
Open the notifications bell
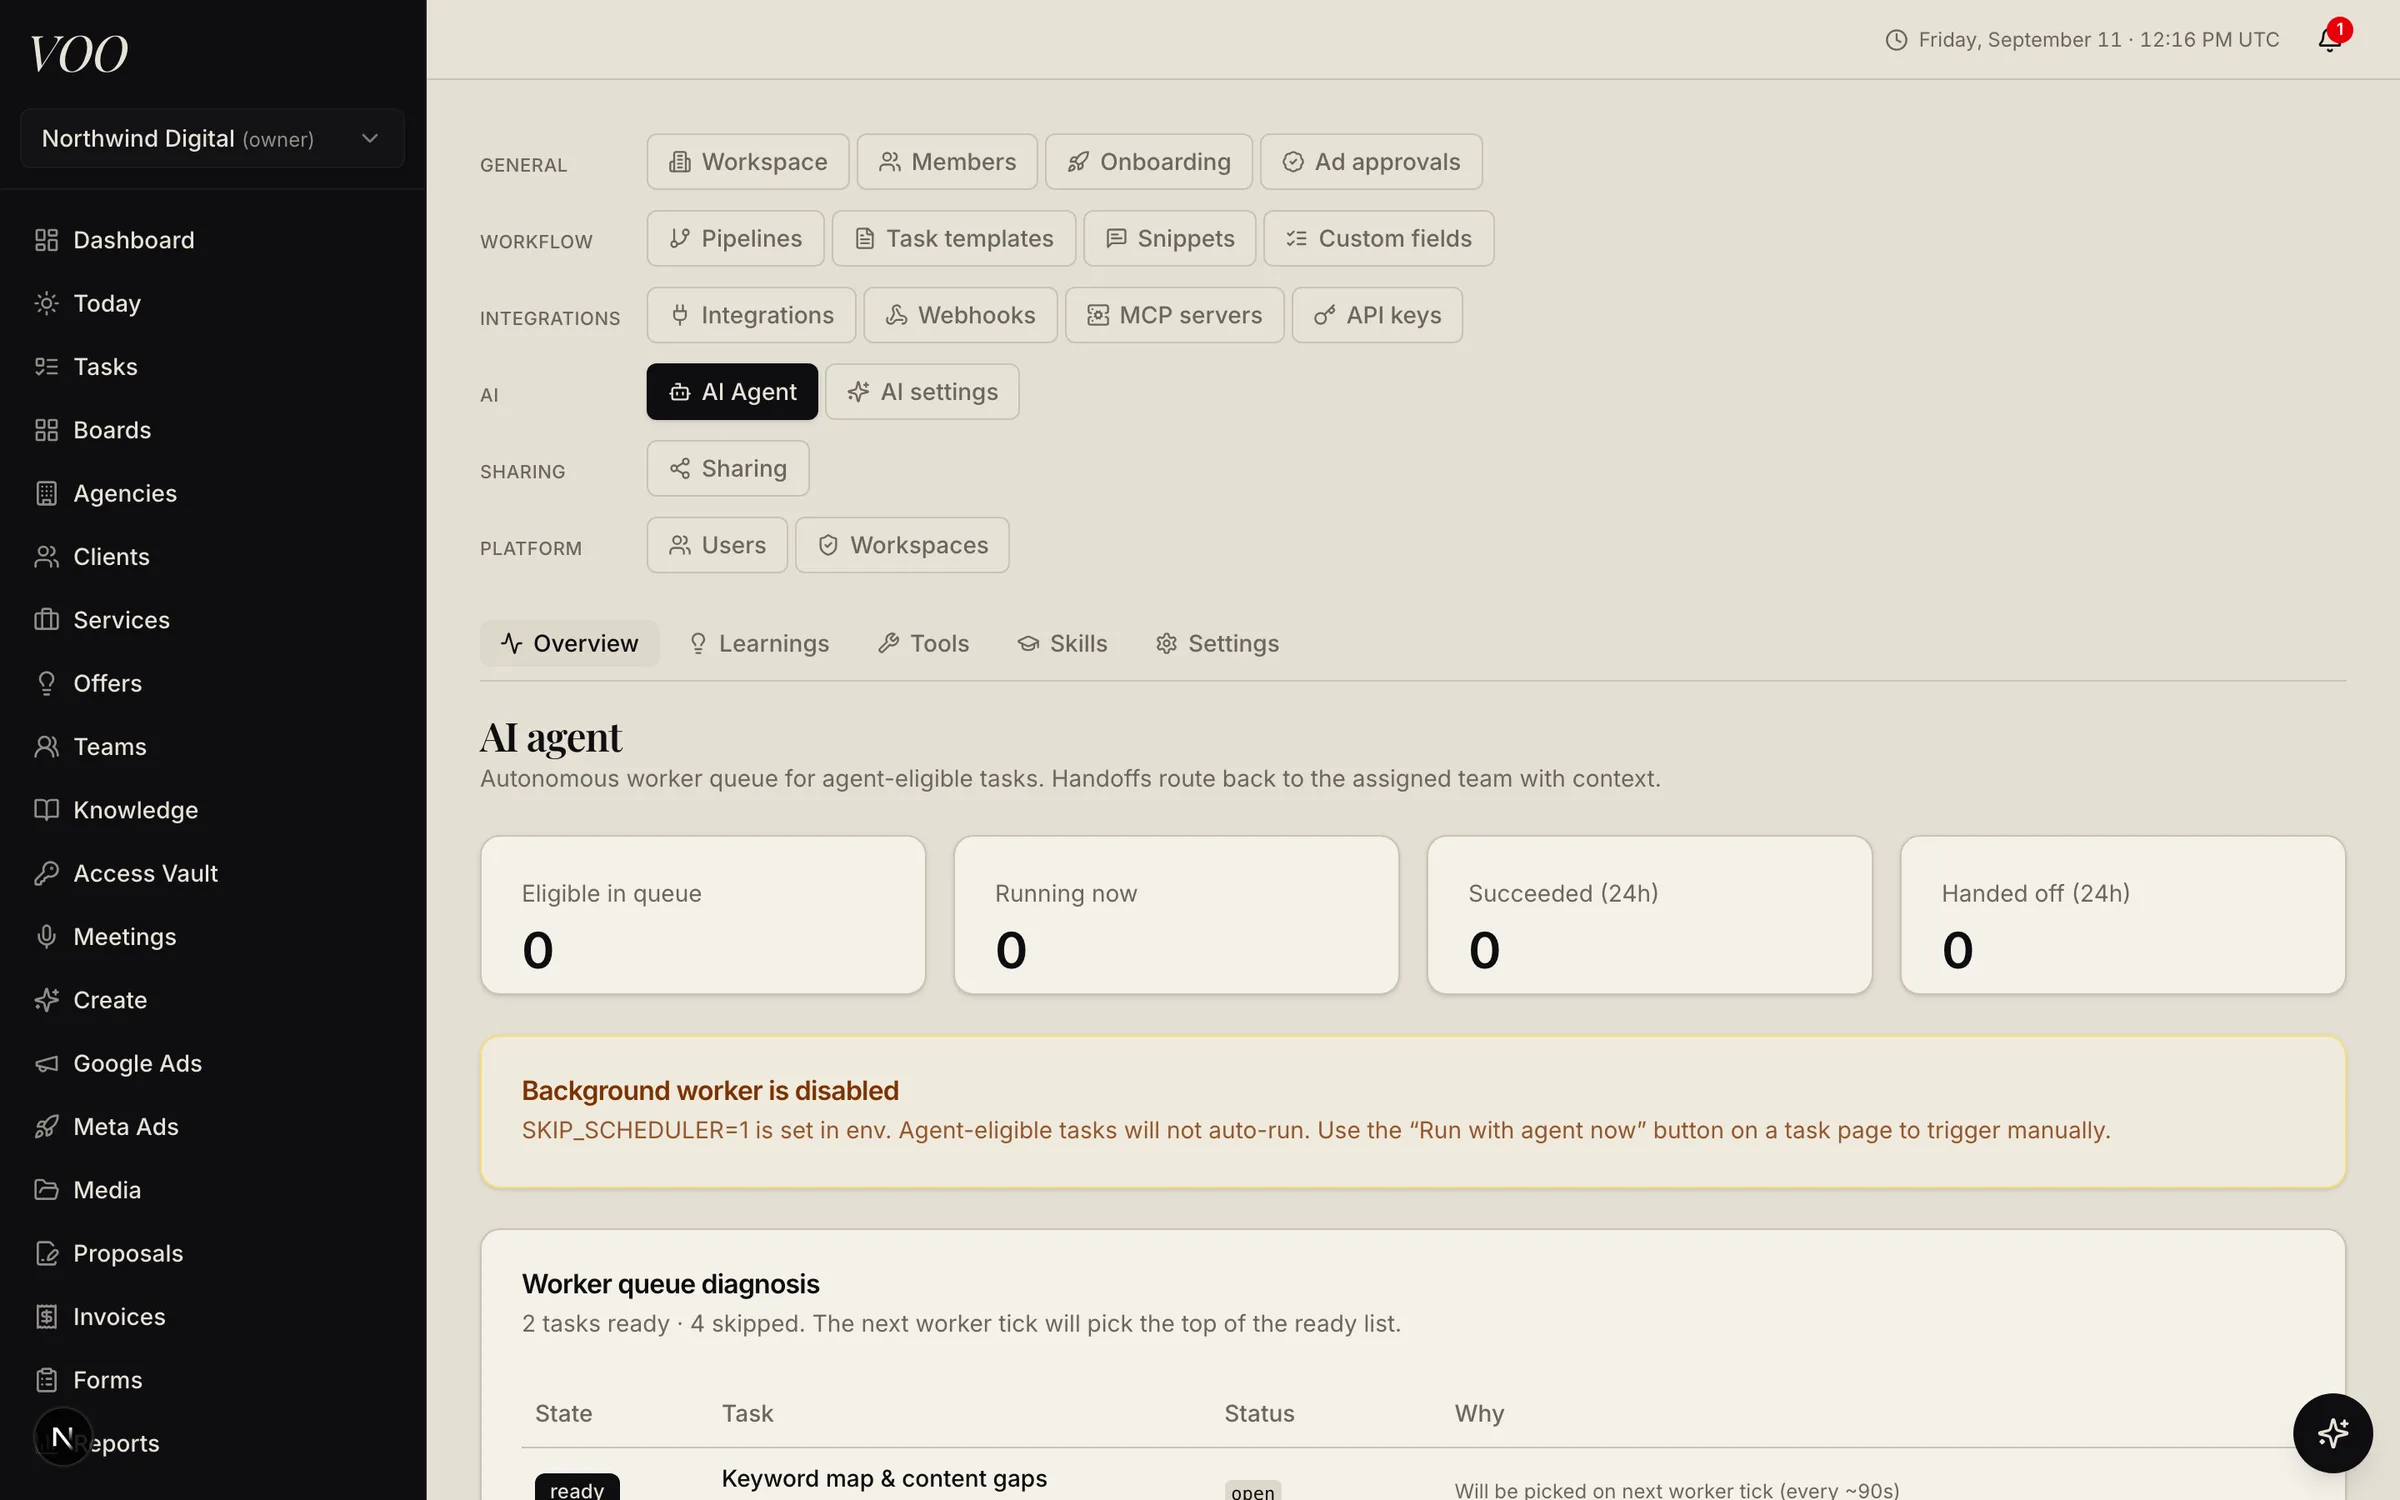(x=2329, y=39)
